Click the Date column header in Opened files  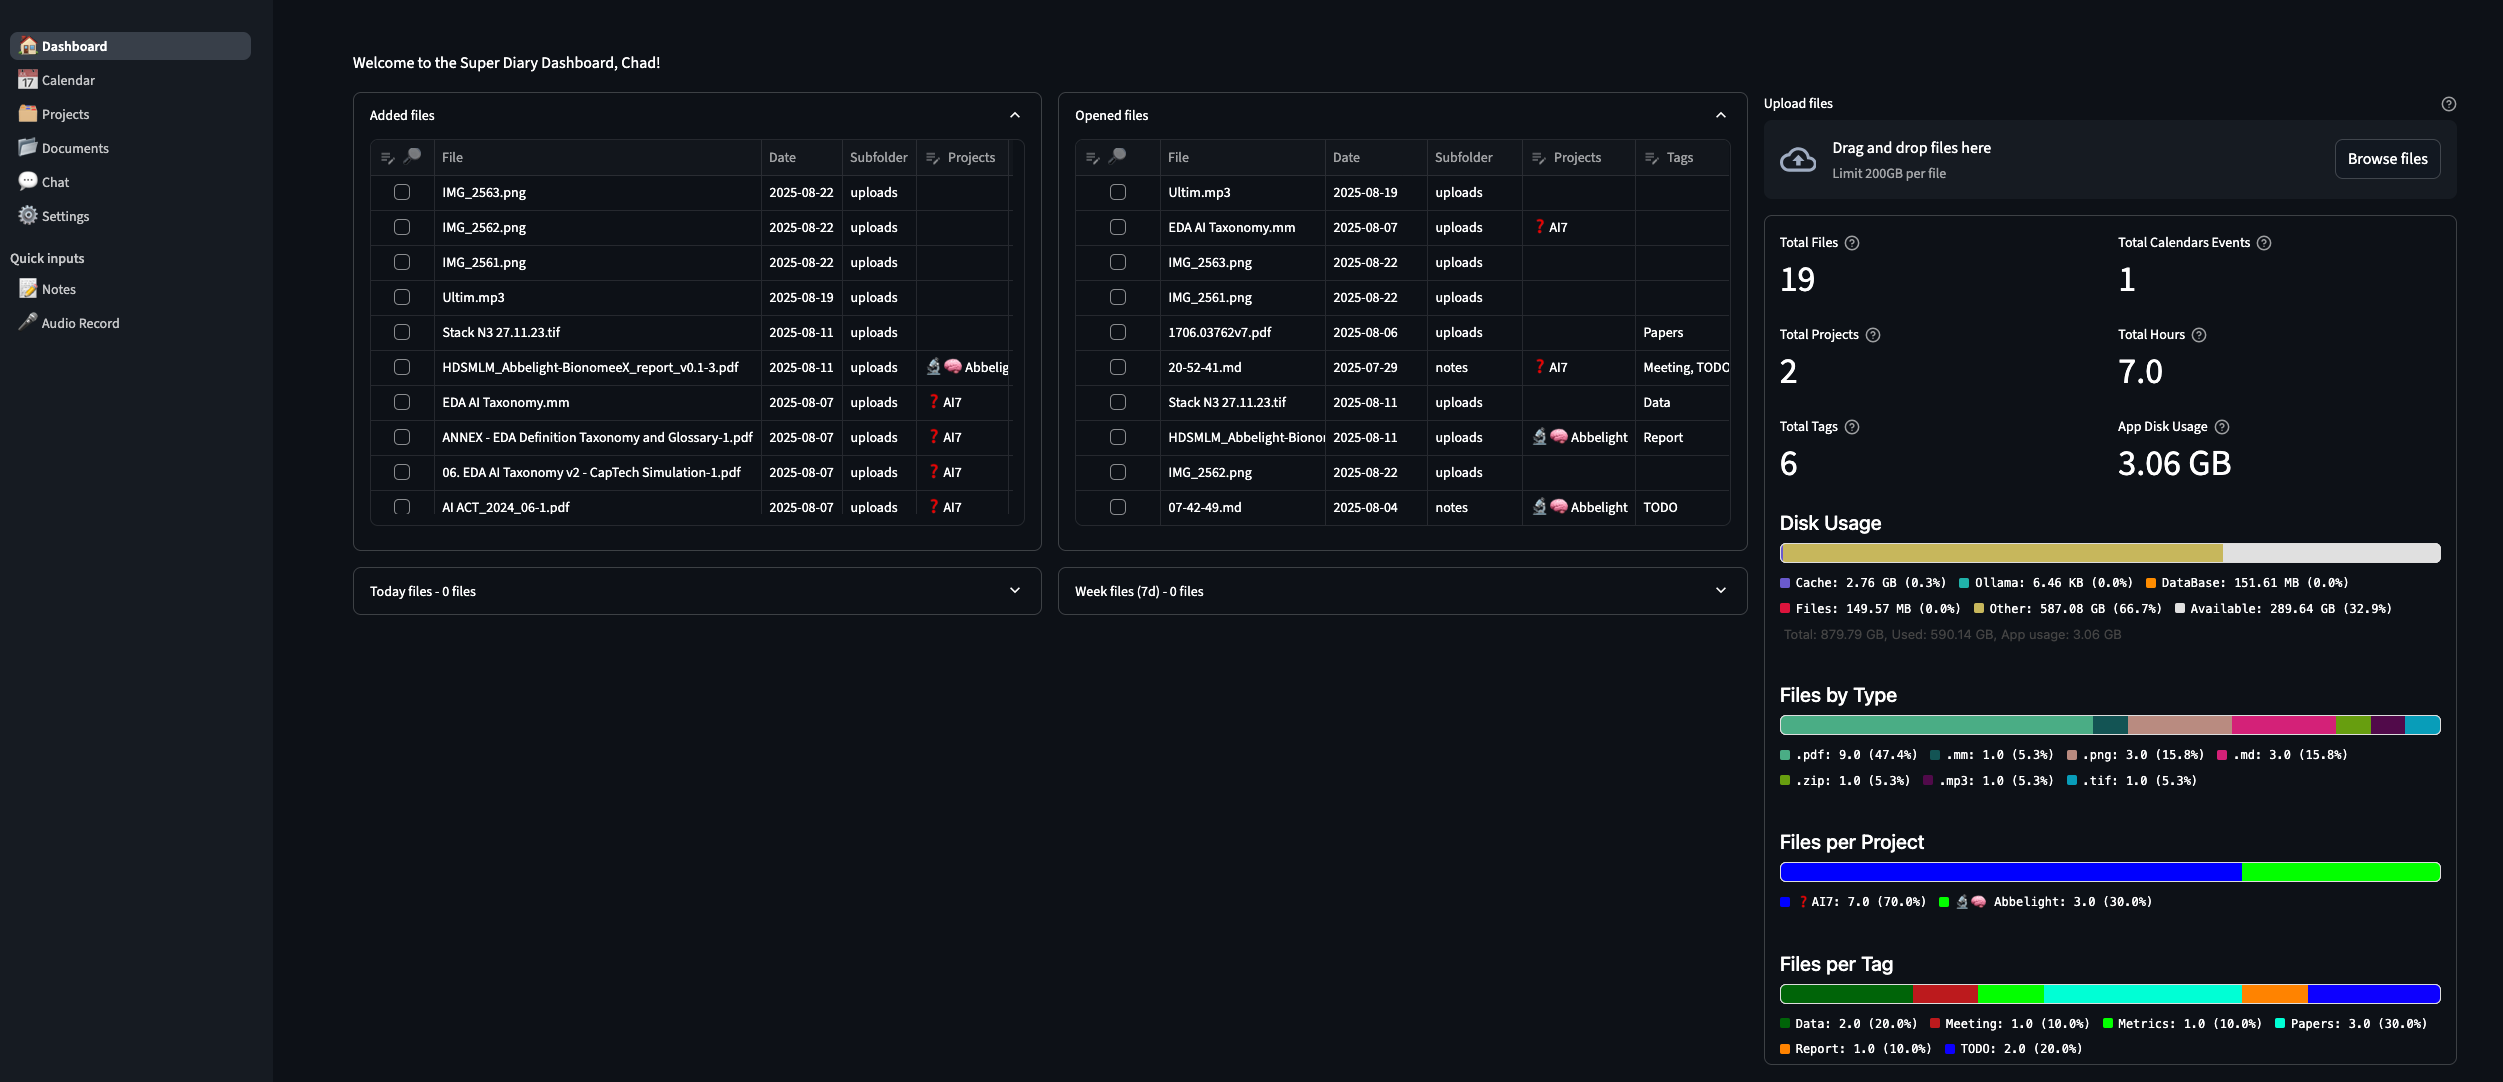point(1346,157)
